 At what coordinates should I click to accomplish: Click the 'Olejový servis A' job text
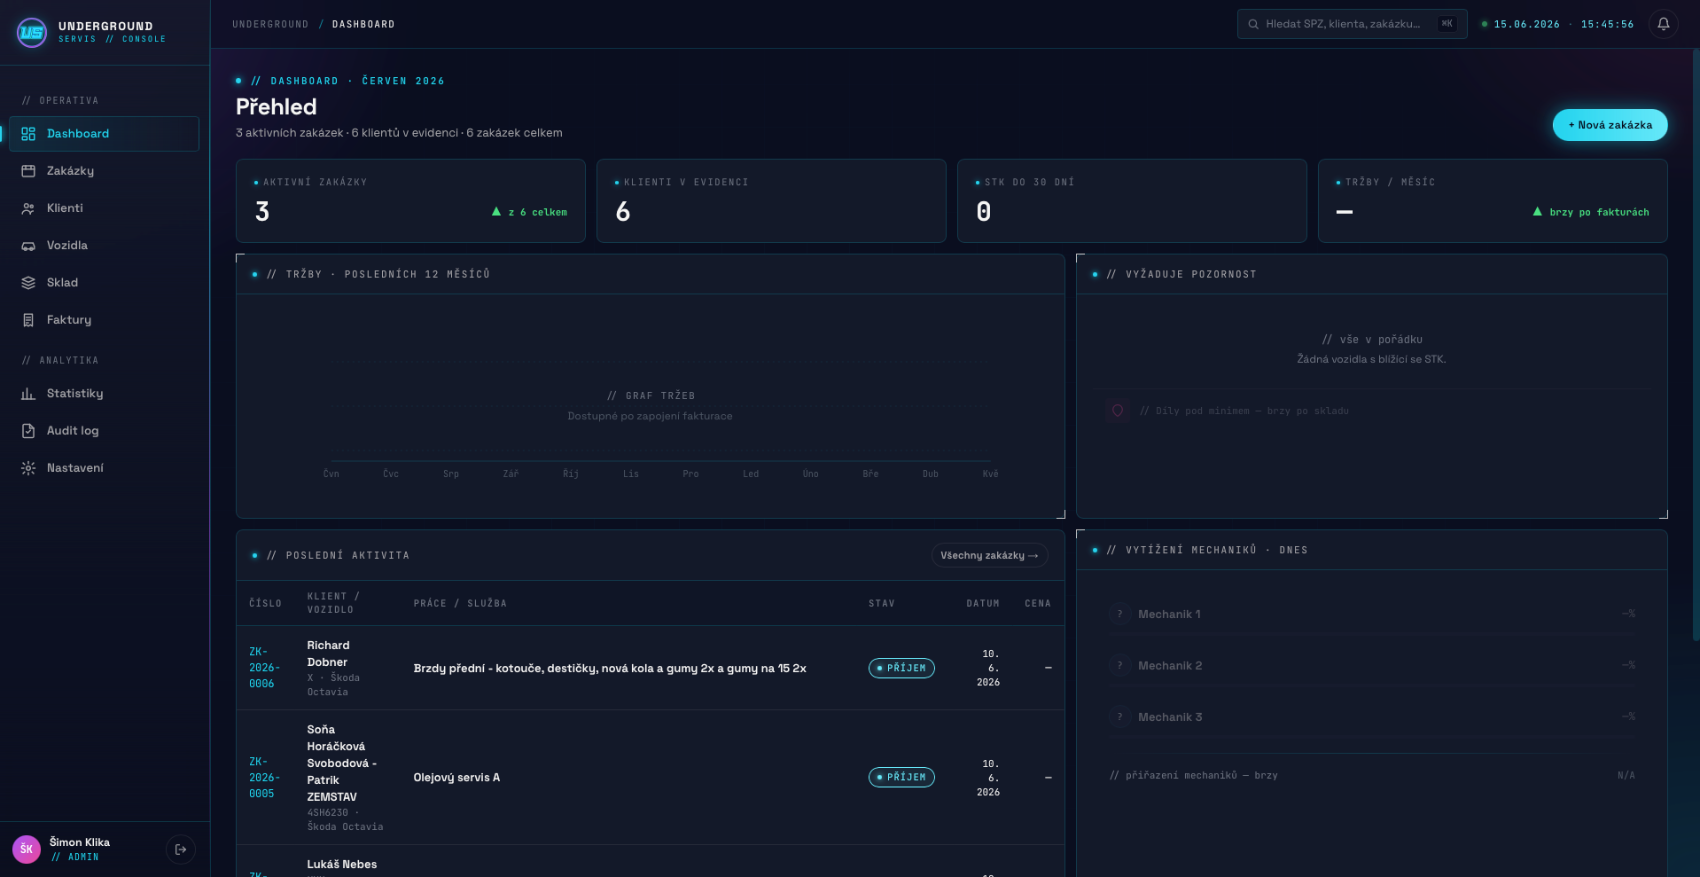click(x=457, y=777)
